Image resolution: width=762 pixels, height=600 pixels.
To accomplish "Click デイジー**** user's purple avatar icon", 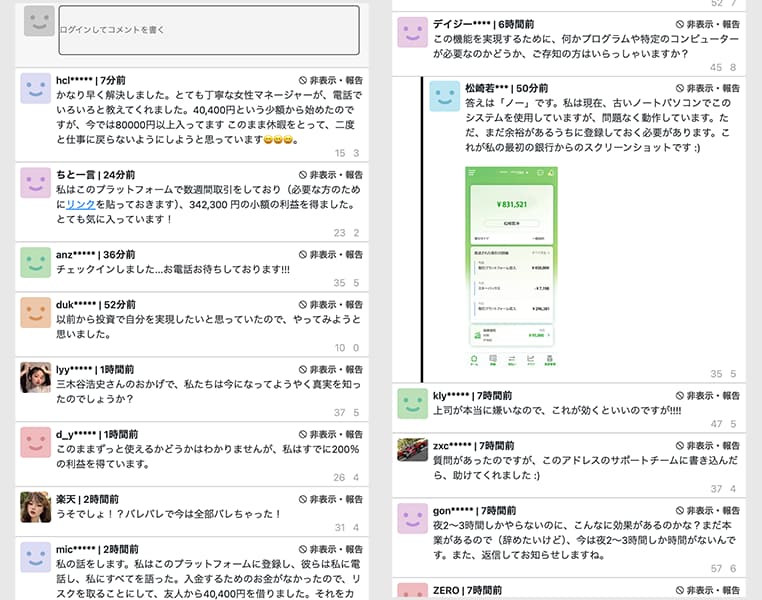I will click(x=413, y=32).
